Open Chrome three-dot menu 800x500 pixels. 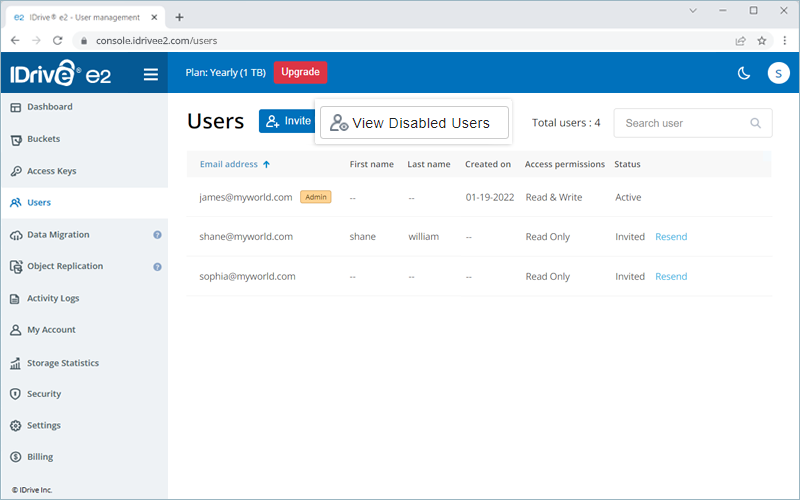[785, 40]
